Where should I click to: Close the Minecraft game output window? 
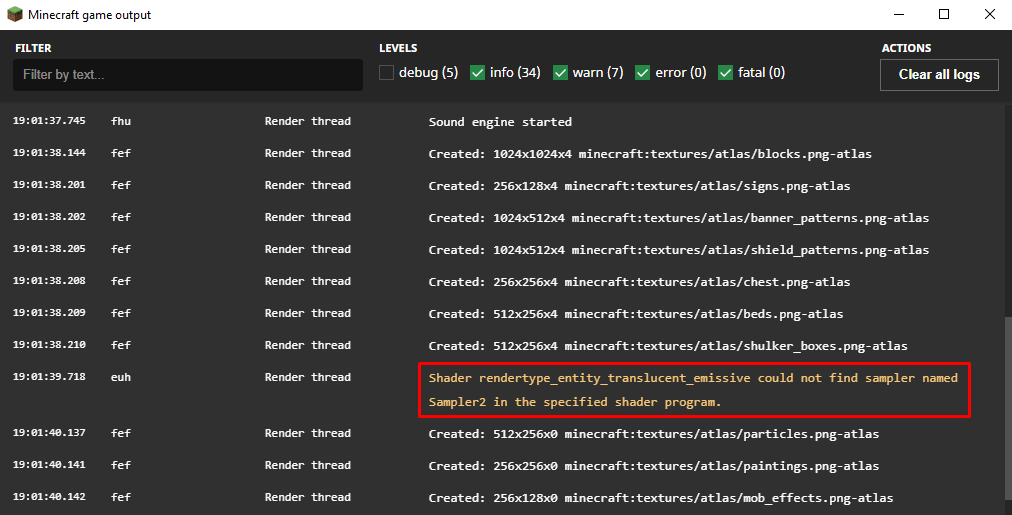tap(989, 14)
